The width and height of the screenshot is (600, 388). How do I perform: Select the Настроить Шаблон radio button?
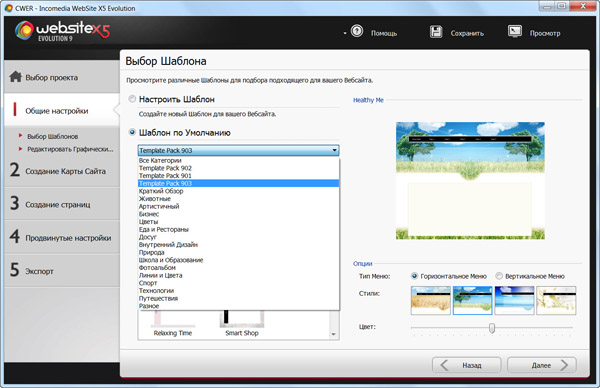(x=132, y=99)
